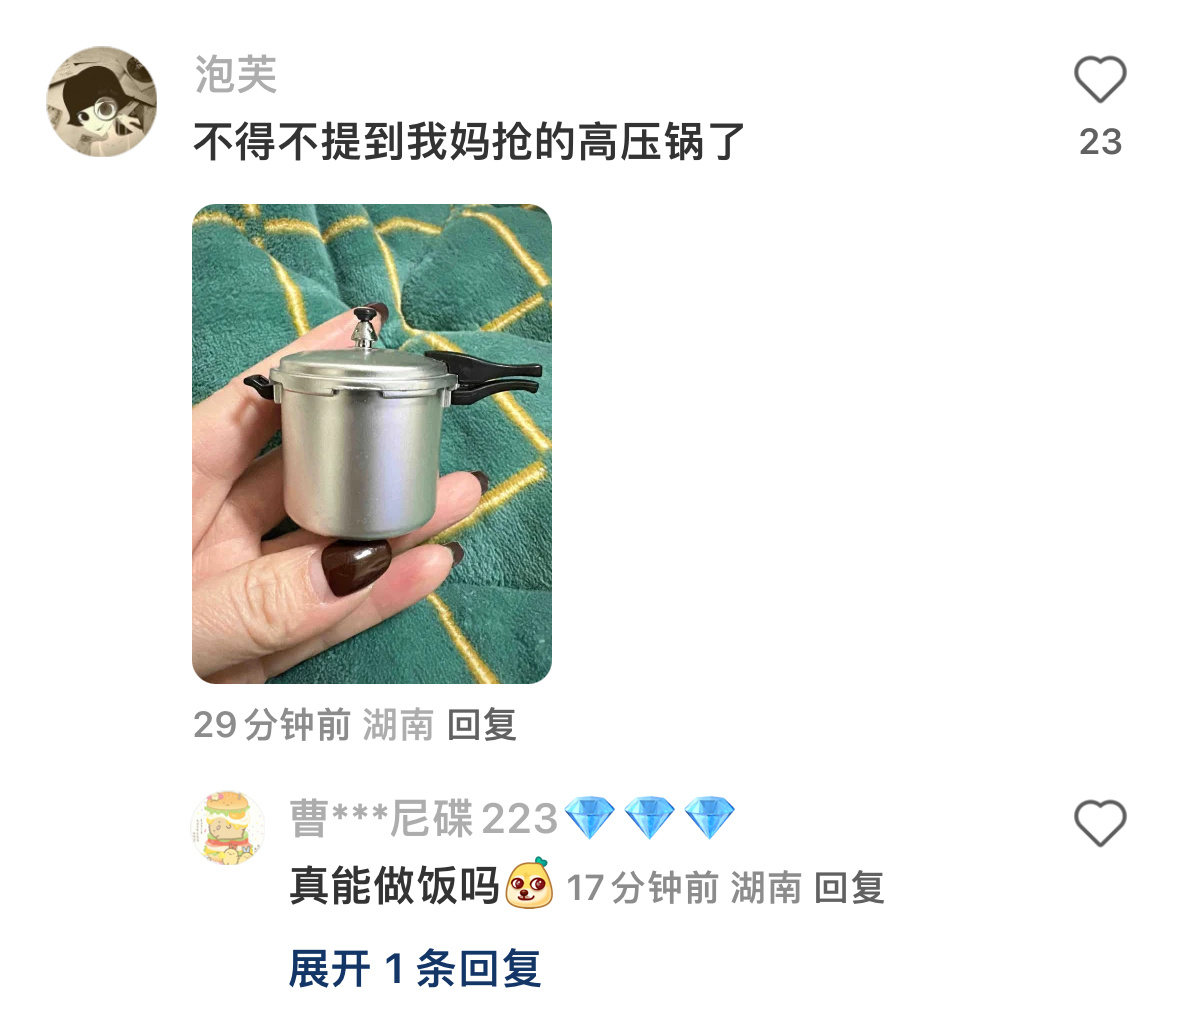Click the middle blue diamond badge

point(650,818)
